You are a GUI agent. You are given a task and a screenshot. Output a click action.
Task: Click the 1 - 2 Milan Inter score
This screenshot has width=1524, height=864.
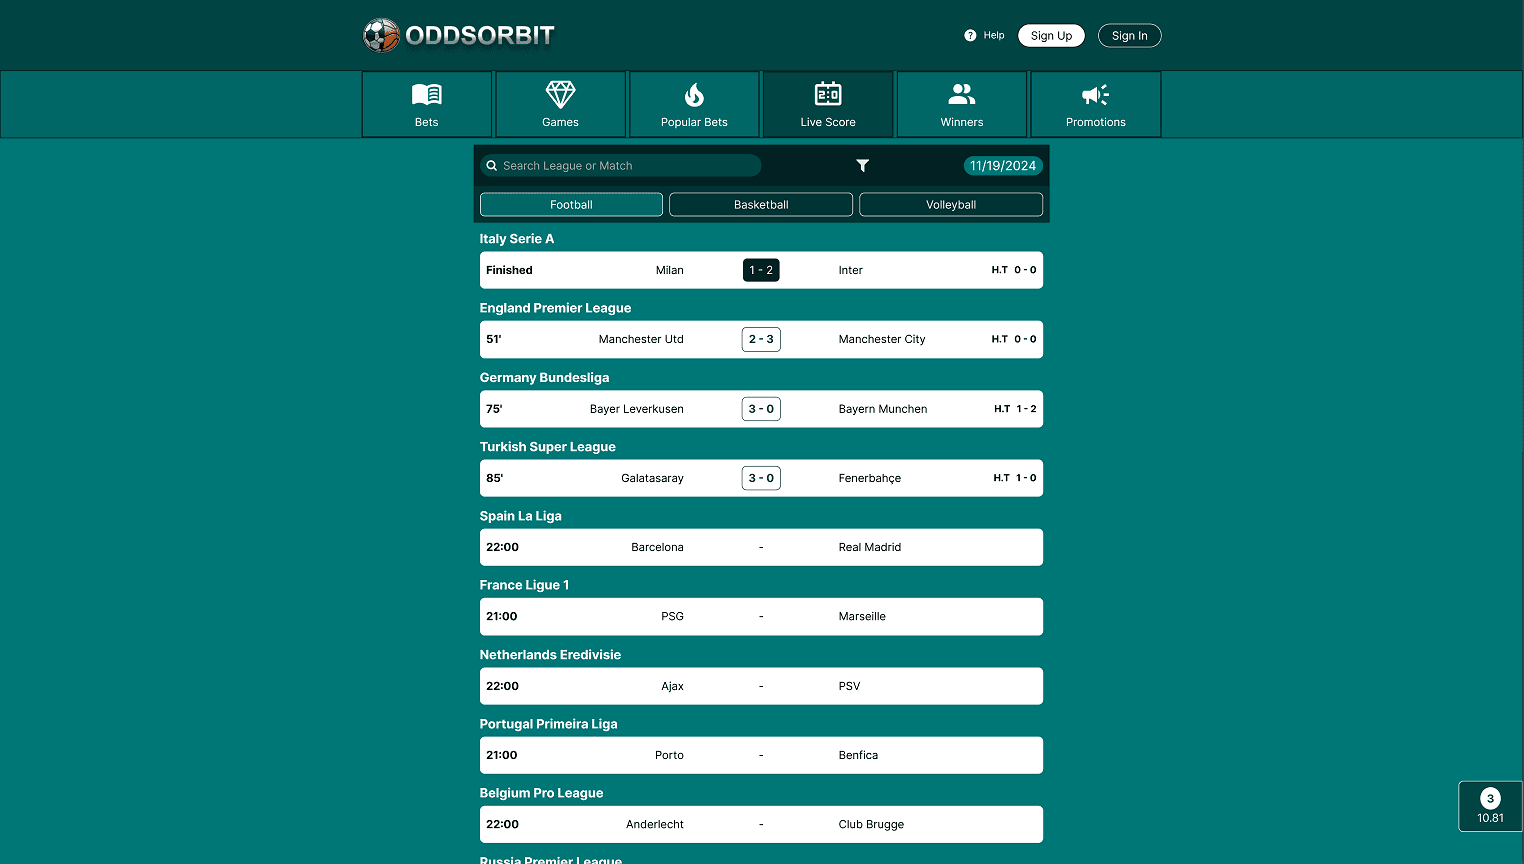point(761,270)
